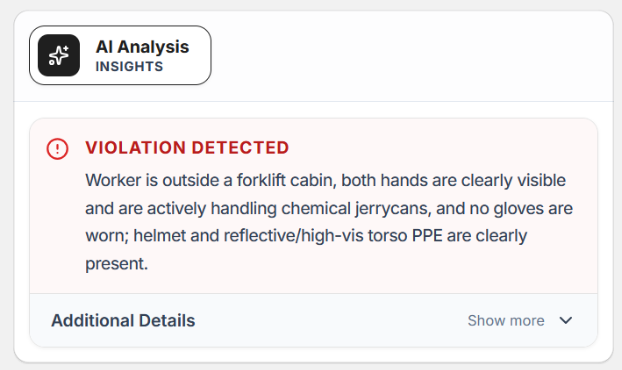Viewport: 622px width, 370px height.
Task: Click the AI Analysis Insights badge border
Action: coord(120,55)
